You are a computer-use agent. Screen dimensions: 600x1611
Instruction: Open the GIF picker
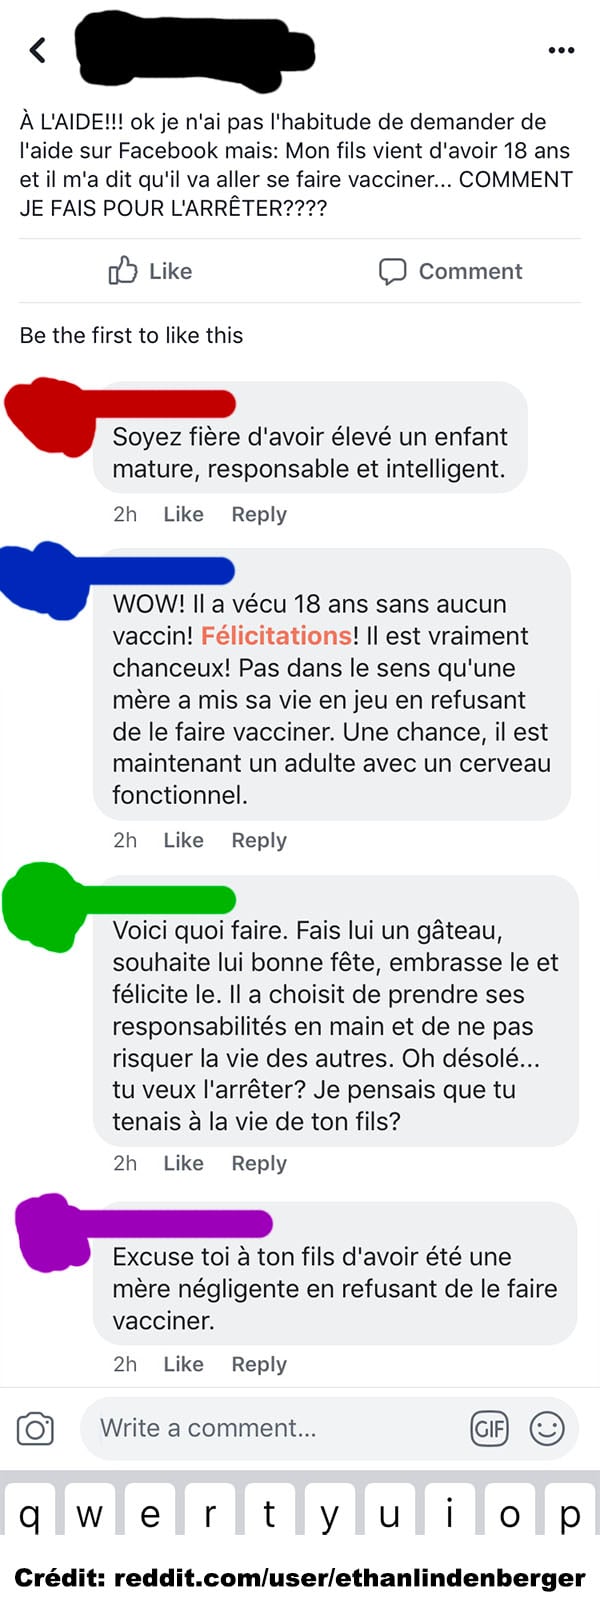tap(489, 1428)
